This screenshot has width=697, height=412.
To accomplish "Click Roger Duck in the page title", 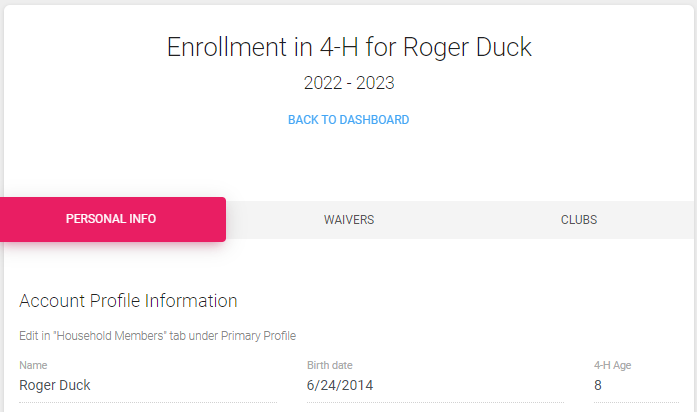I will click(x=467, y=47).
